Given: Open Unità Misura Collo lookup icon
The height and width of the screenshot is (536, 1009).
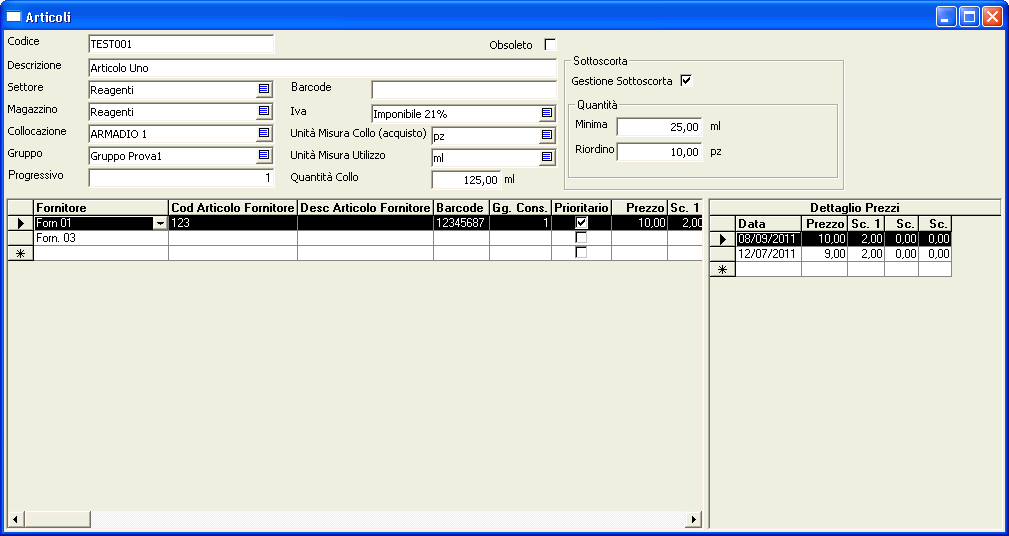Looking at the screenshot, I should (x=547, y=135).
